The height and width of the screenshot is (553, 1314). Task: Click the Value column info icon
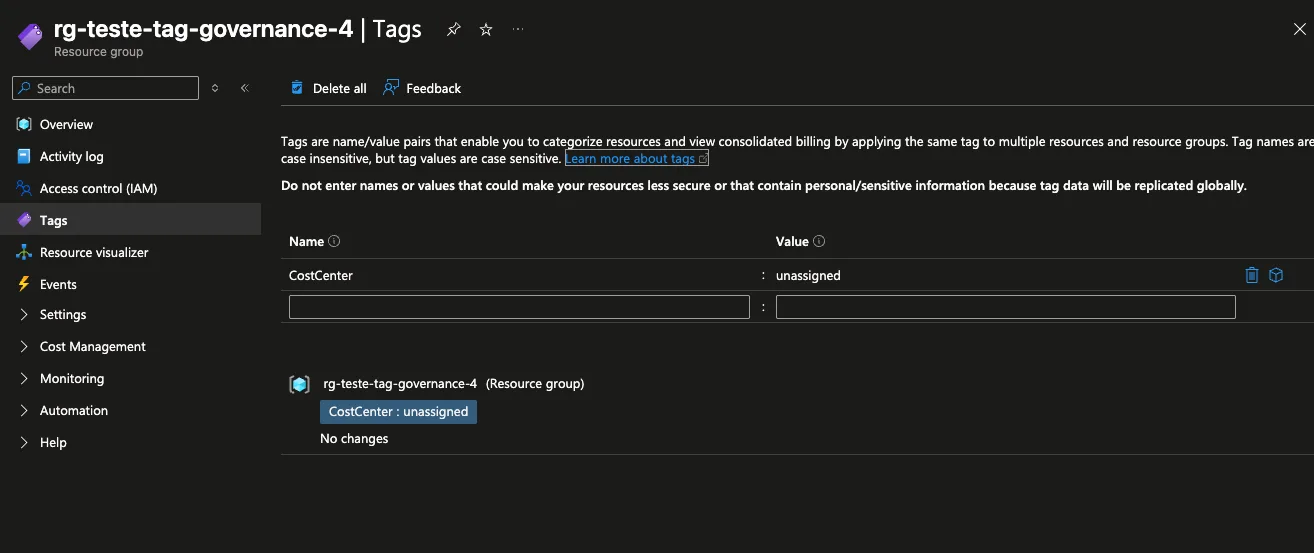(x=819, y=241)
